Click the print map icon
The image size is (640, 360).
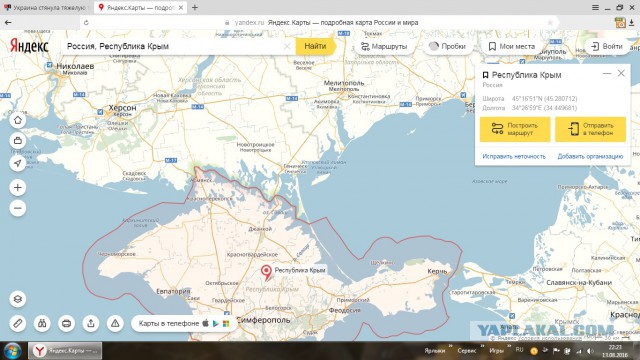tap(67, 324)
